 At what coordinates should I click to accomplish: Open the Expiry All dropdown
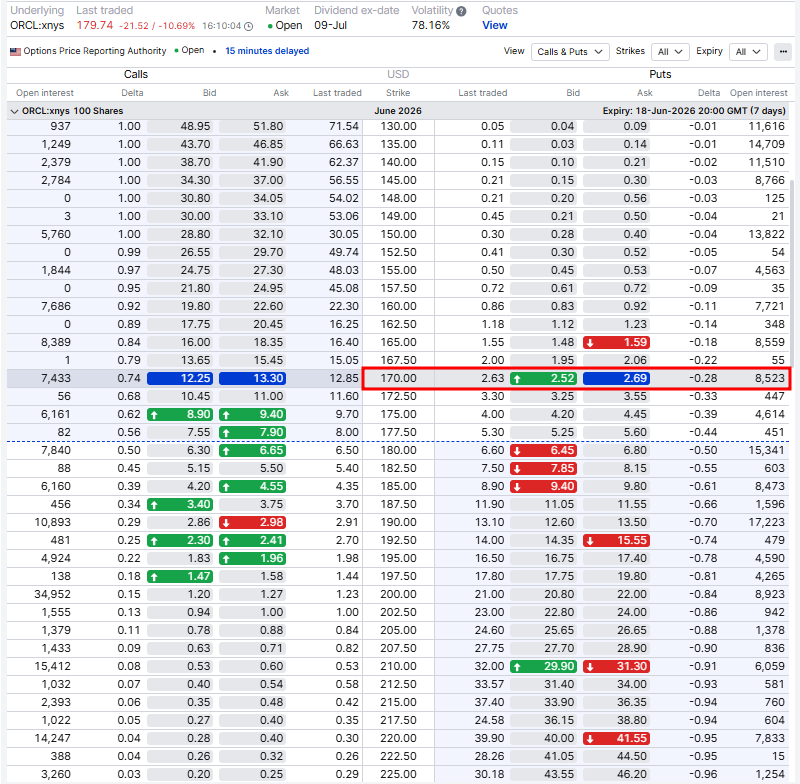pos(748,52)
